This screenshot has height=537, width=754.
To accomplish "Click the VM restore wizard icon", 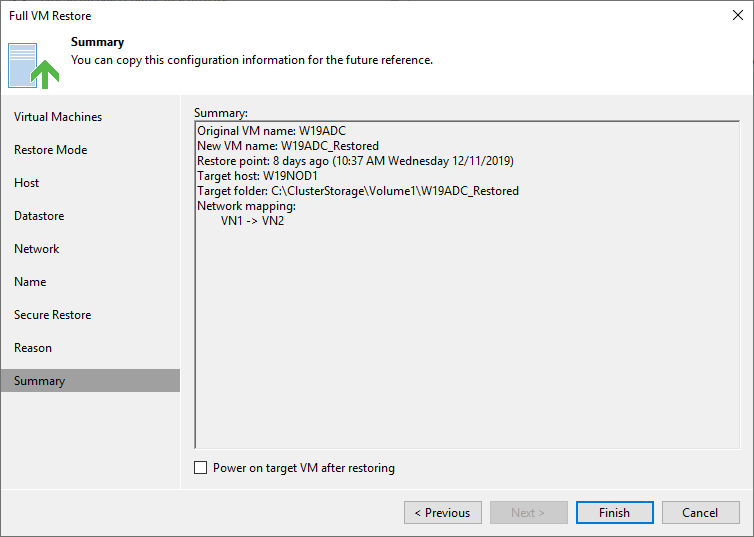I will tap(34, 66).
